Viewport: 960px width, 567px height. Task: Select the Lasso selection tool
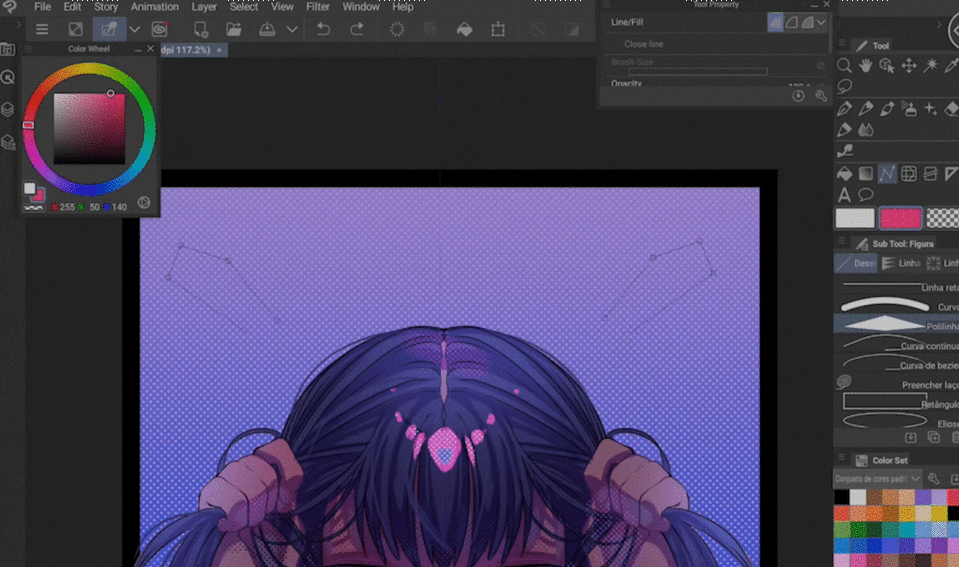(845, 86)
